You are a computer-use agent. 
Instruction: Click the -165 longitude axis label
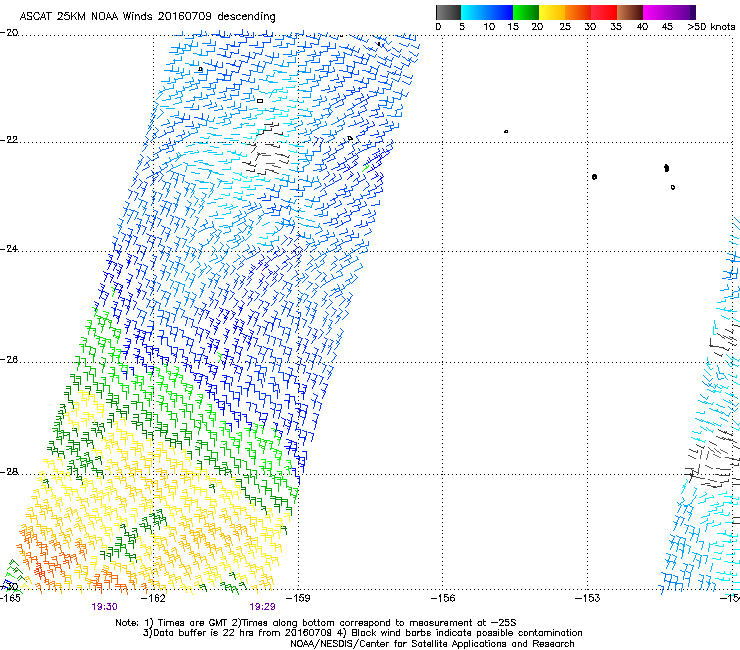click(x=10, y=598)
